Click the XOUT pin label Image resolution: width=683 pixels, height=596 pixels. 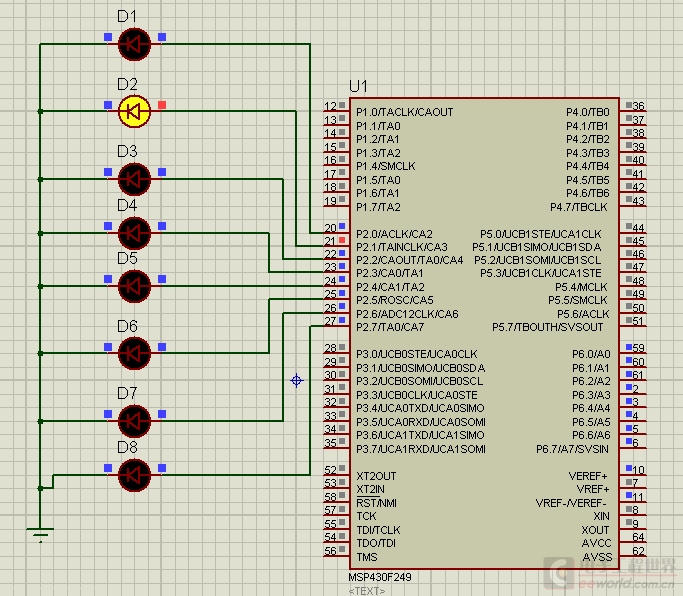[x=595, y=530]
